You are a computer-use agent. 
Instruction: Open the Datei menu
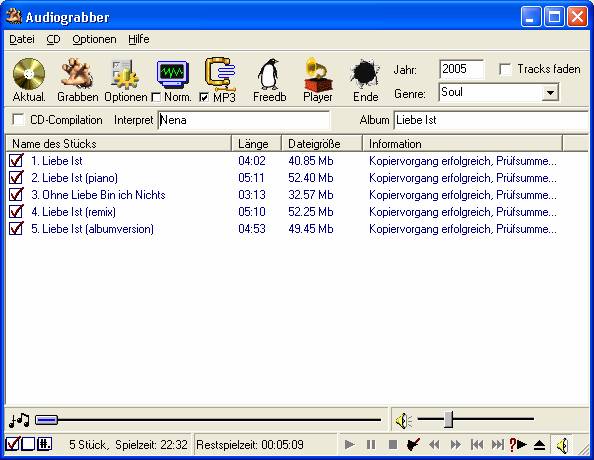click(22, 39)
